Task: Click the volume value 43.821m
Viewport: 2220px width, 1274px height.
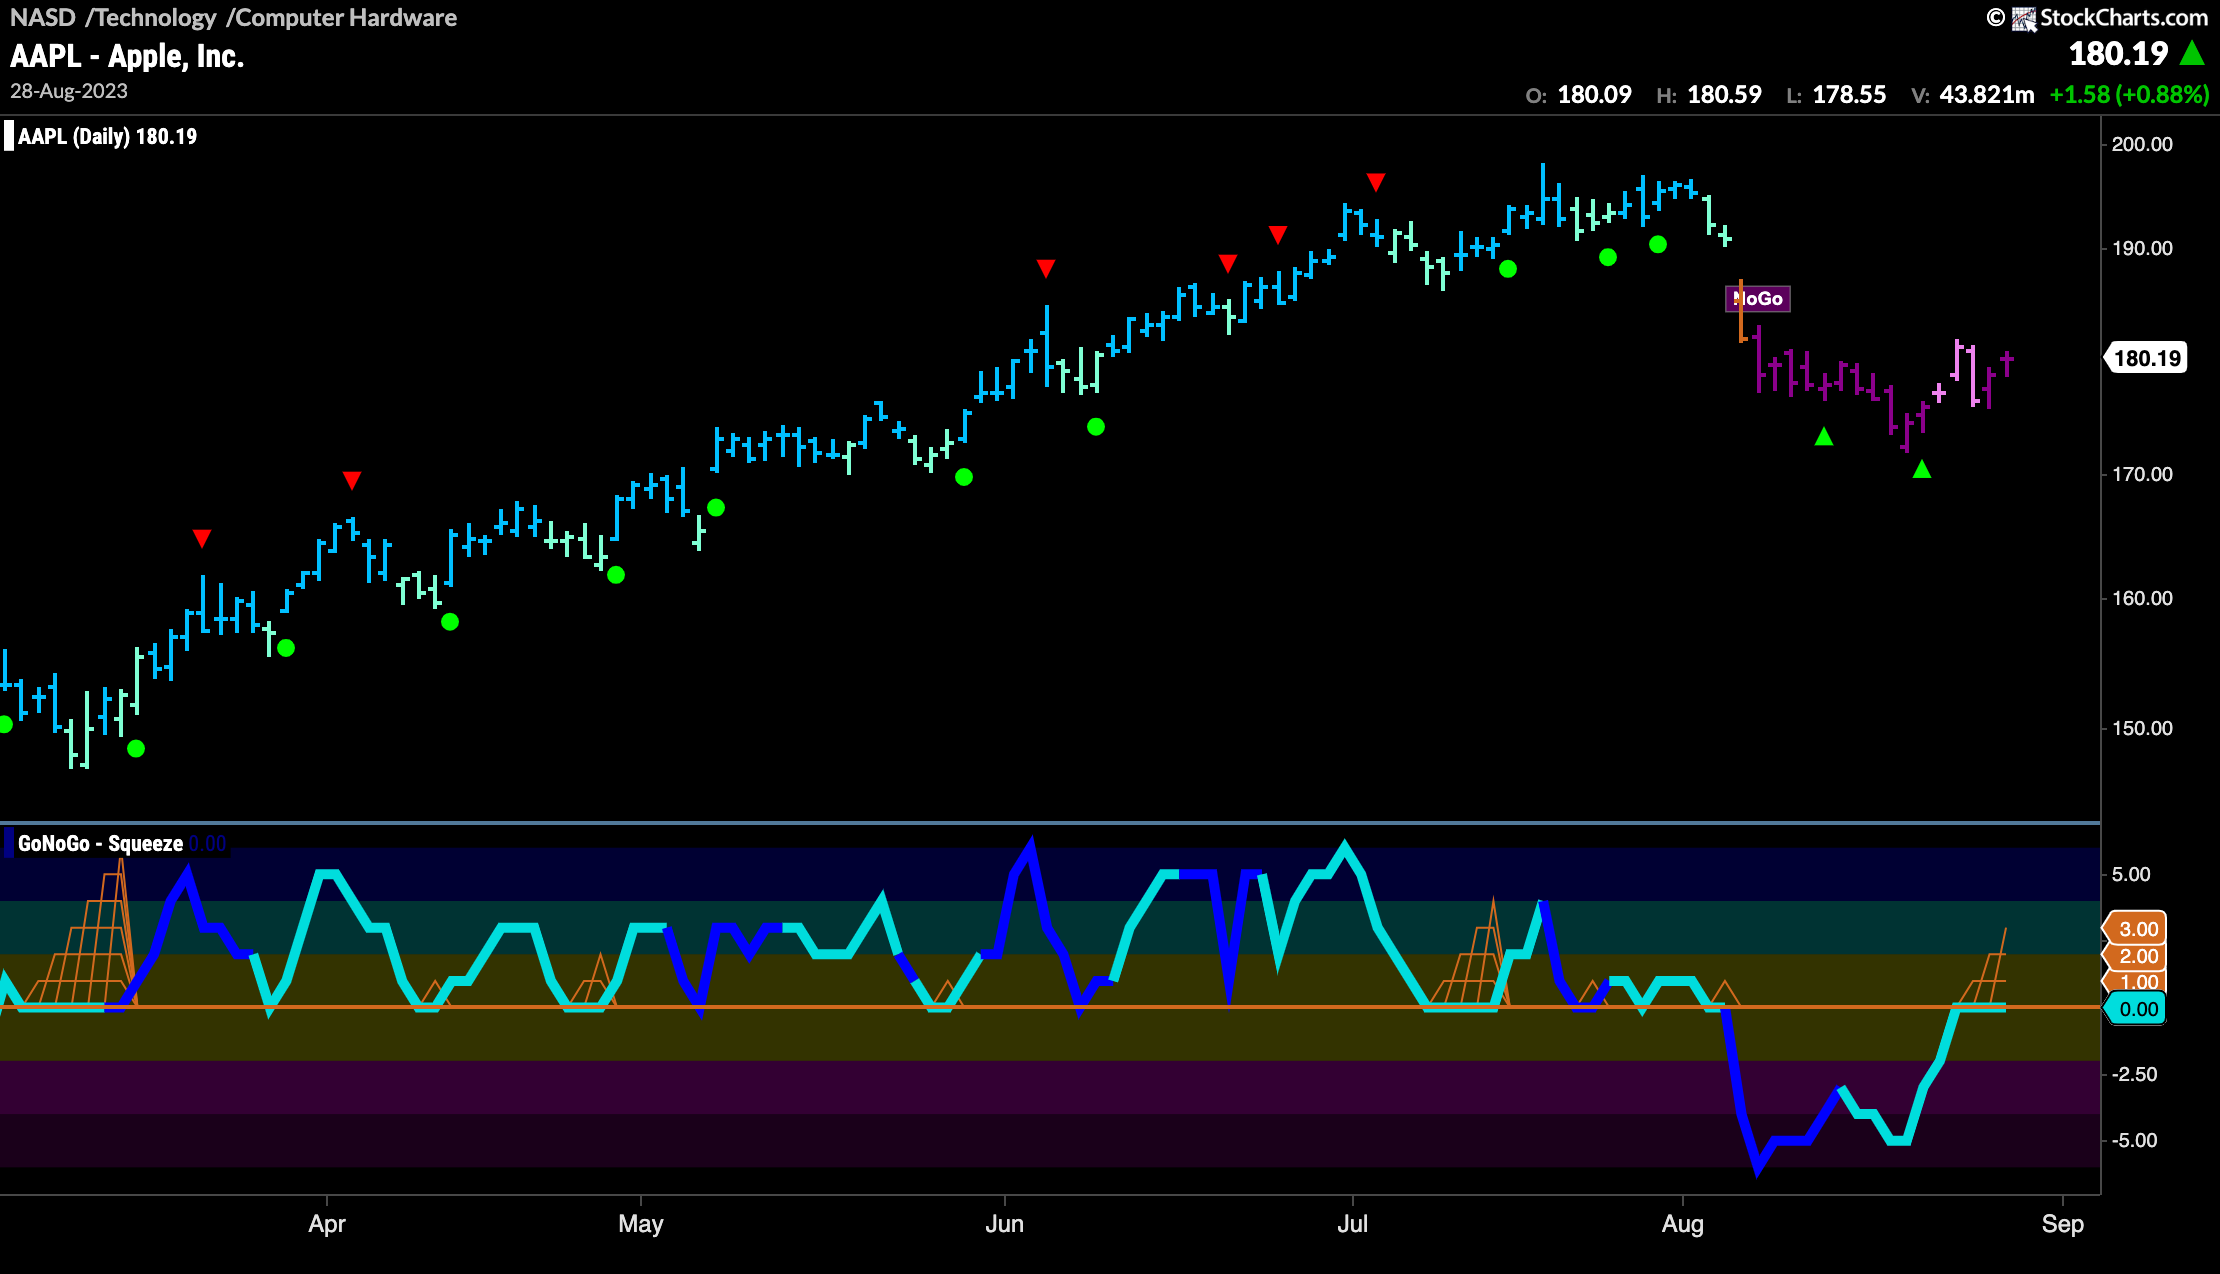Action: coord(1987,95)
